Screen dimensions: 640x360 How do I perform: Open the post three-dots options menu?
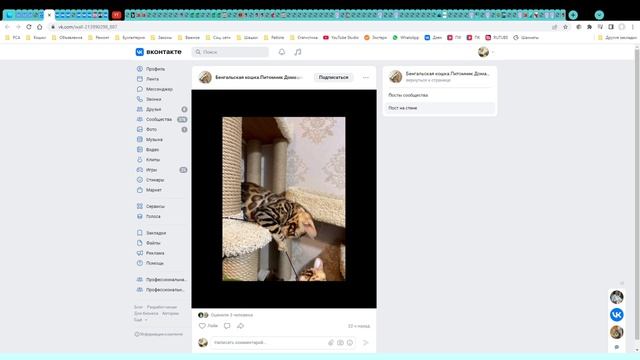(366, 77)
